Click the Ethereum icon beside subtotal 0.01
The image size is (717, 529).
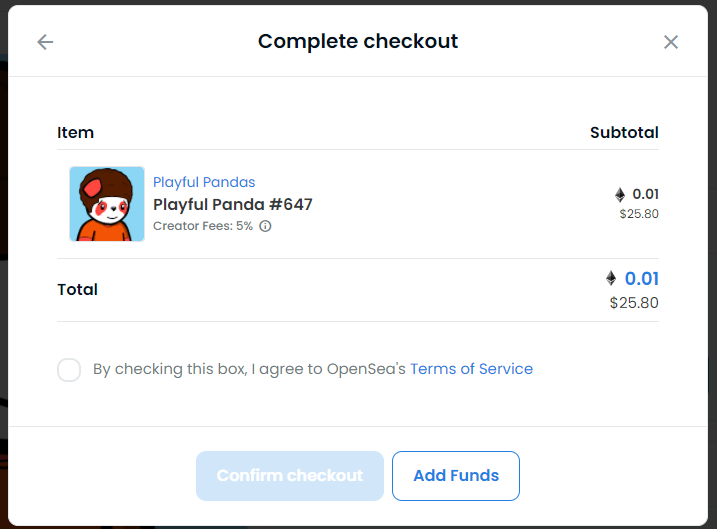coord(620,195)
